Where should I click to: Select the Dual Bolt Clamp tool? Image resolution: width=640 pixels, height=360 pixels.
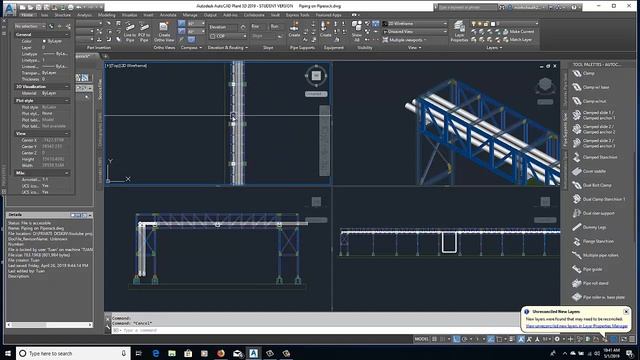coord(592,185)
